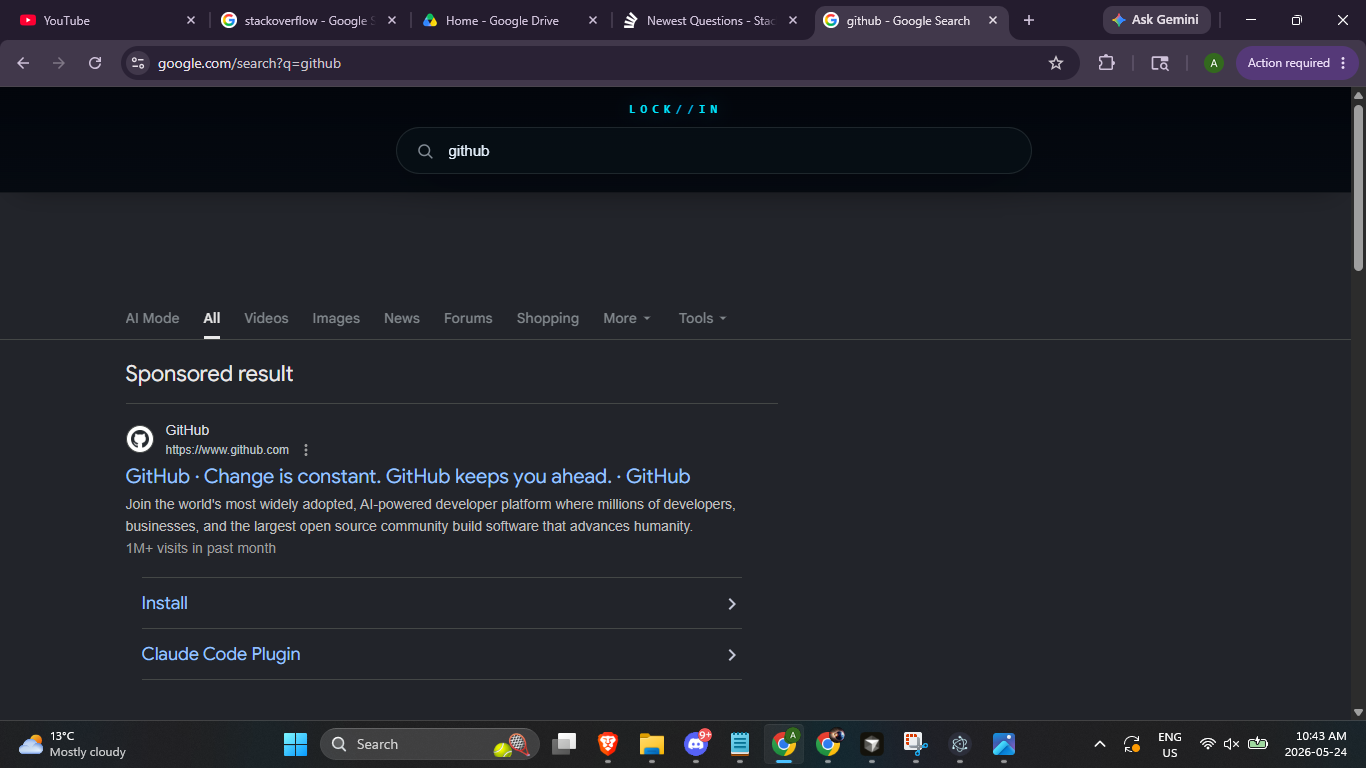Switch to Chrome with the photo avatar badge

pyautogui.click(x=828, y=744)
